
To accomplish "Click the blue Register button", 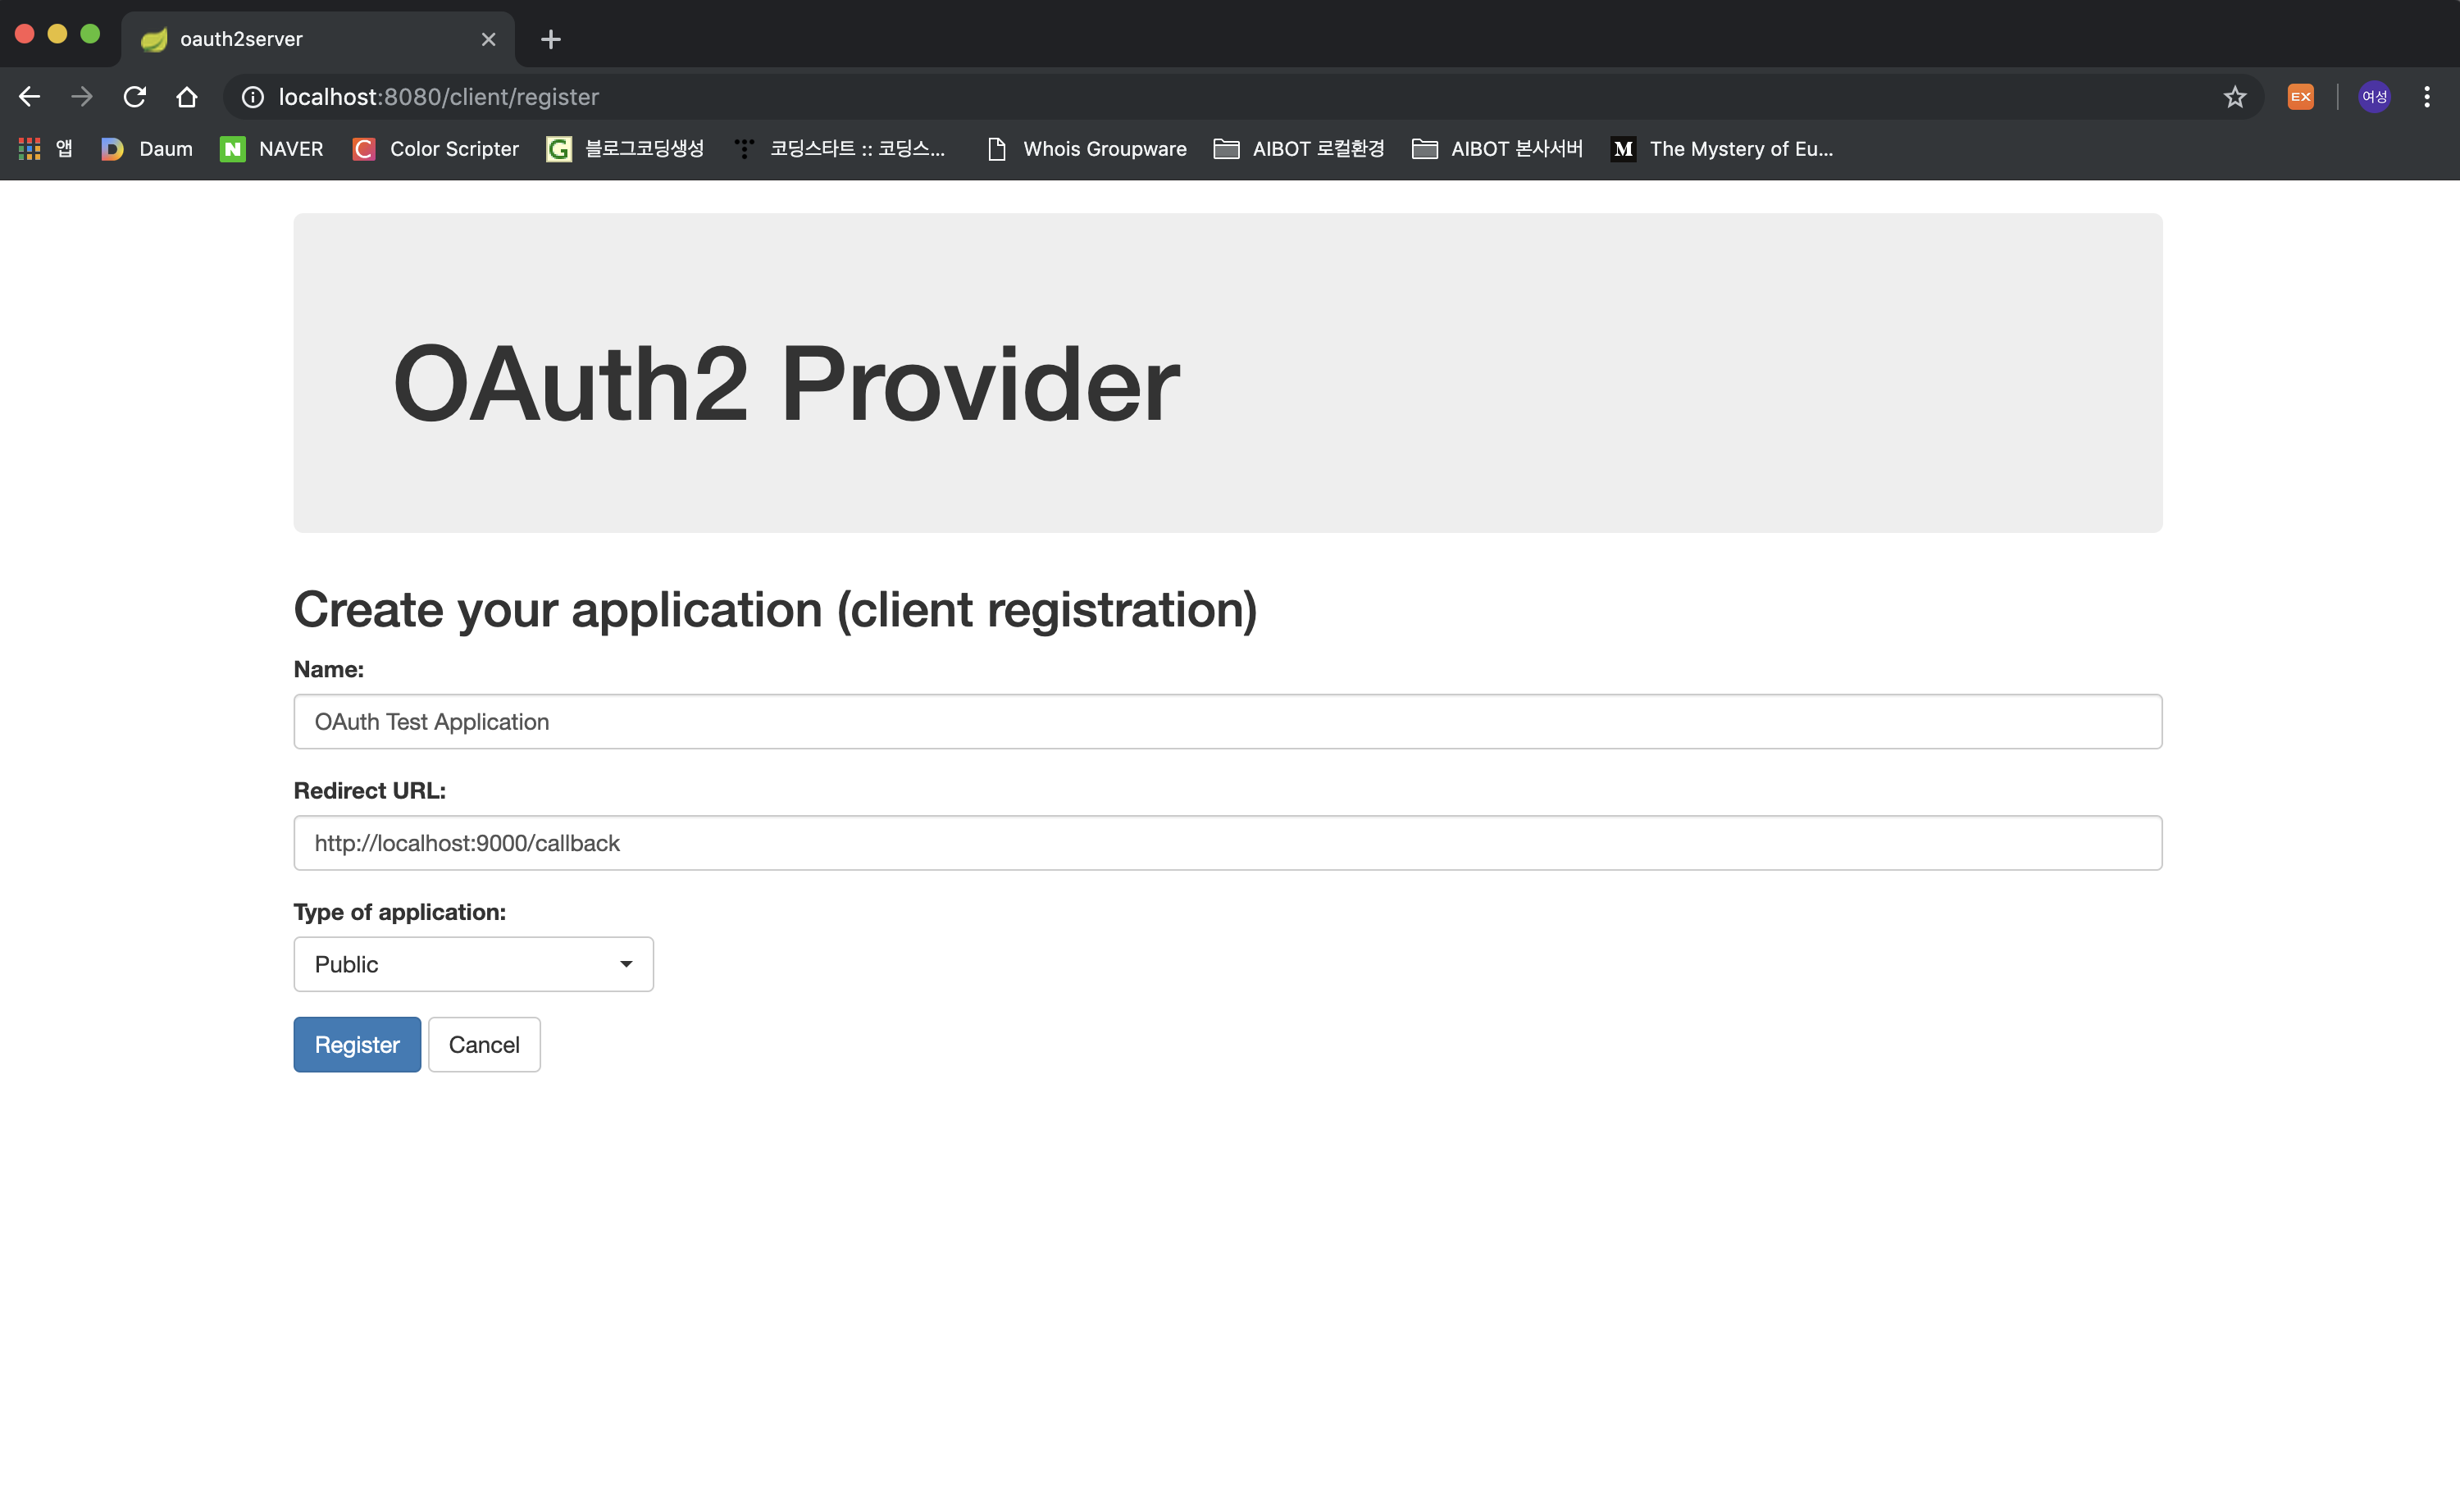I will click(356, 1044).
